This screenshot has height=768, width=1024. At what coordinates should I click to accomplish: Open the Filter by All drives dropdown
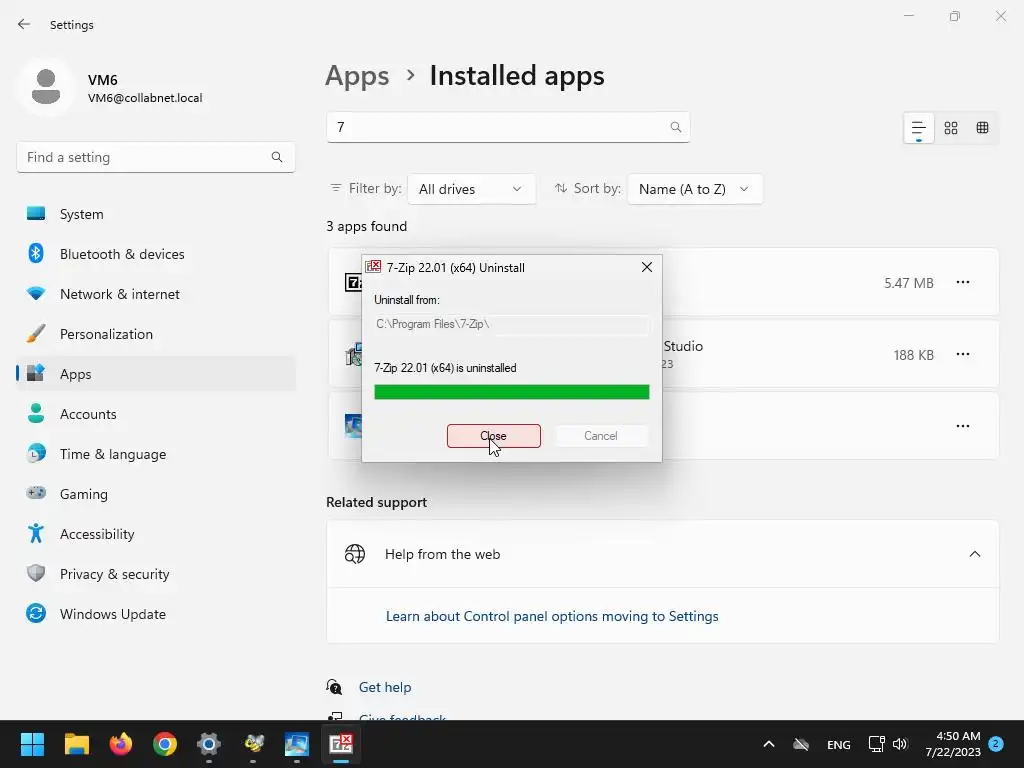click(x=471, y=189)
